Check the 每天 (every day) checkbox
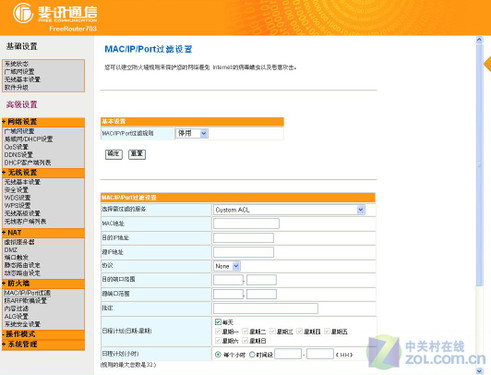Viewport: 491px width, 375px height. pos(218,322)
